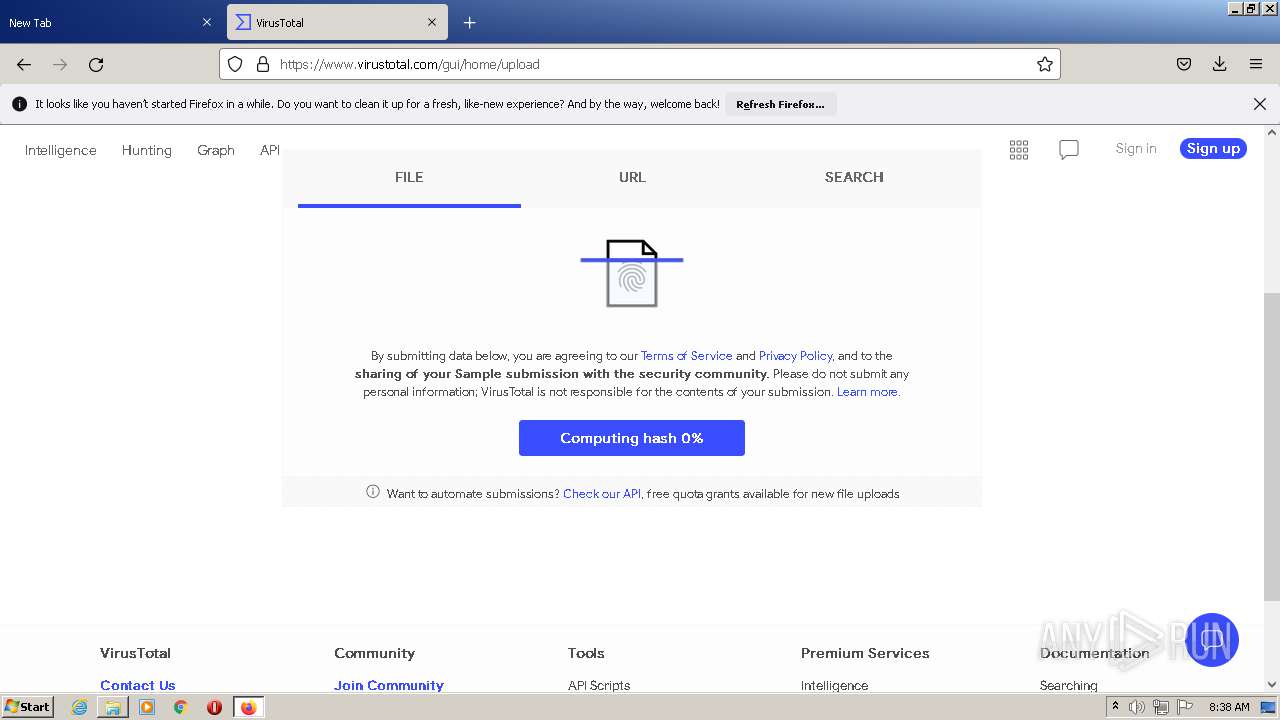This screenshot has height=720, width=1280.
Task: View site security lock information
Action: (263, 64)
